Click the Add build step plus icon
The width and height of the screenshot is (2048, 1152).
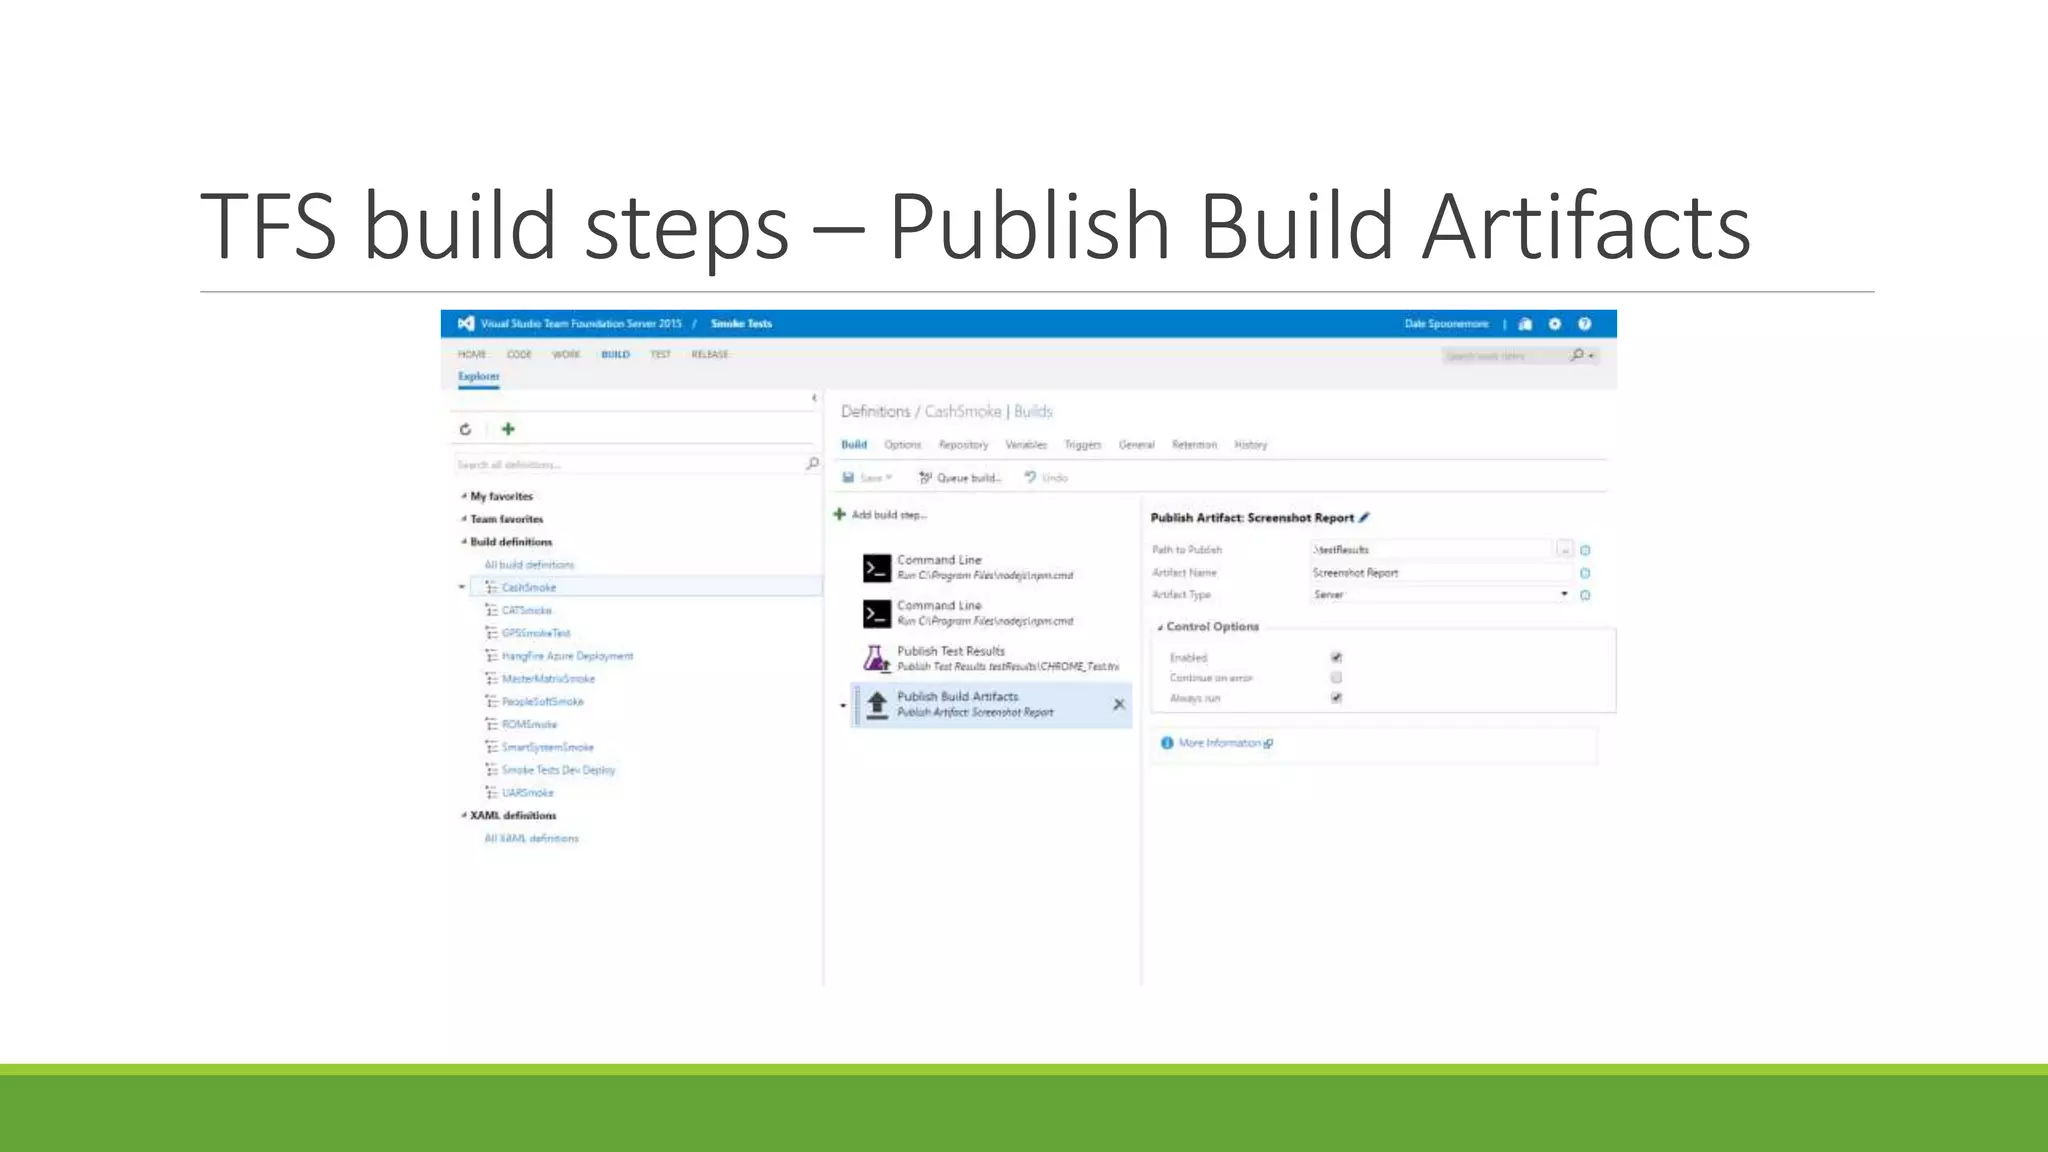tap(839, 514)
